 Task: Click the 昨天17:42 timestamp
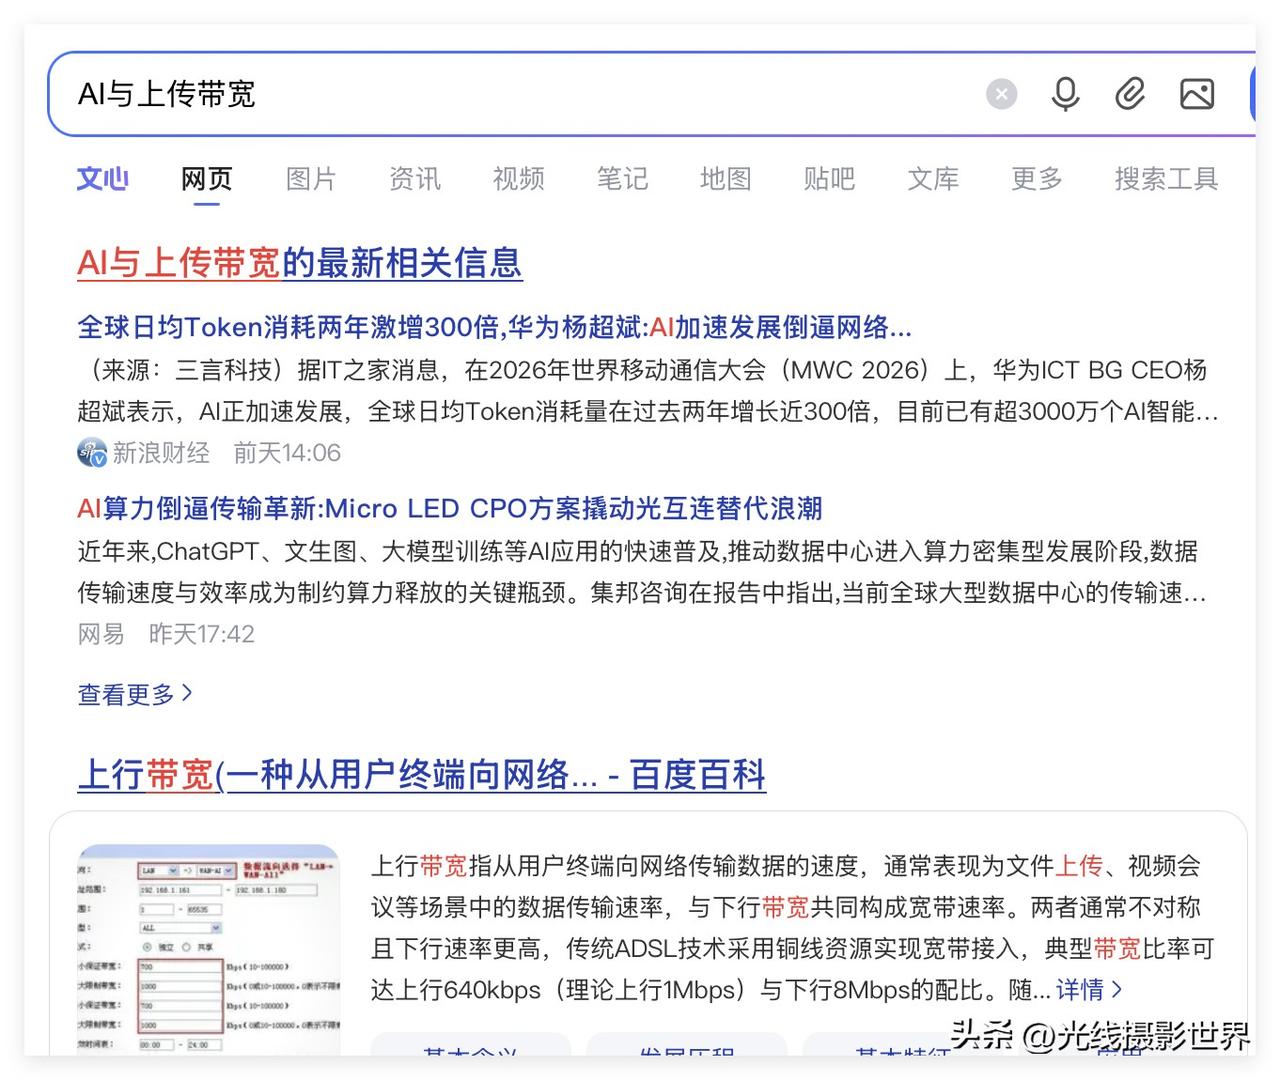[x=202, y=634]
